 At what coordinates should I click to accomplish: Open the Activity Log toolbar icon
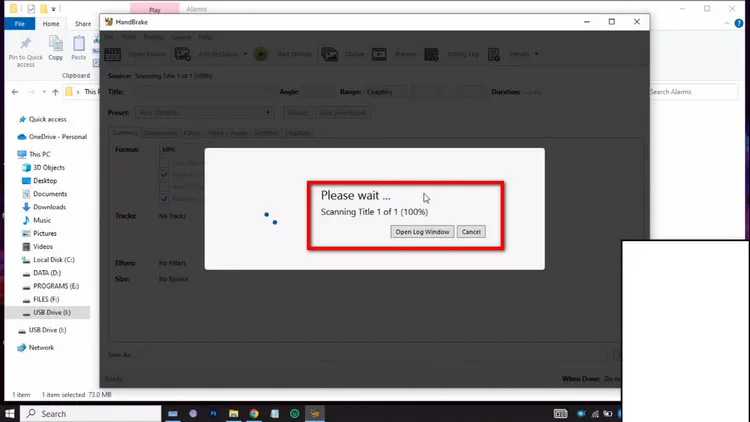pyautogui.click(x=431, y=54)
